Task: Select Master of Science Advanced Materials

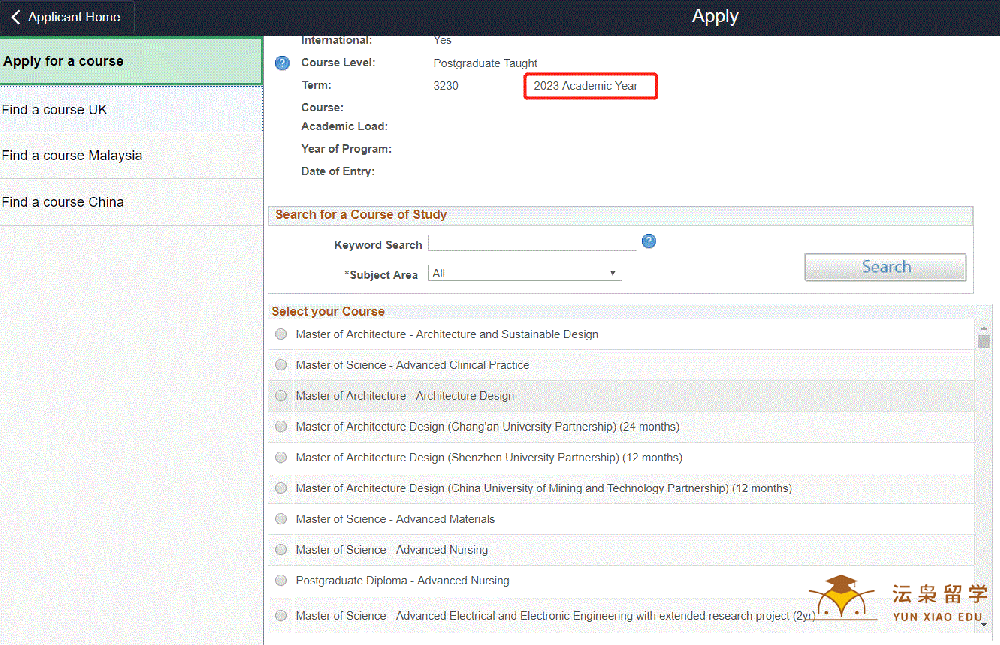Action: pyautogui.click(x=281, y=519)
